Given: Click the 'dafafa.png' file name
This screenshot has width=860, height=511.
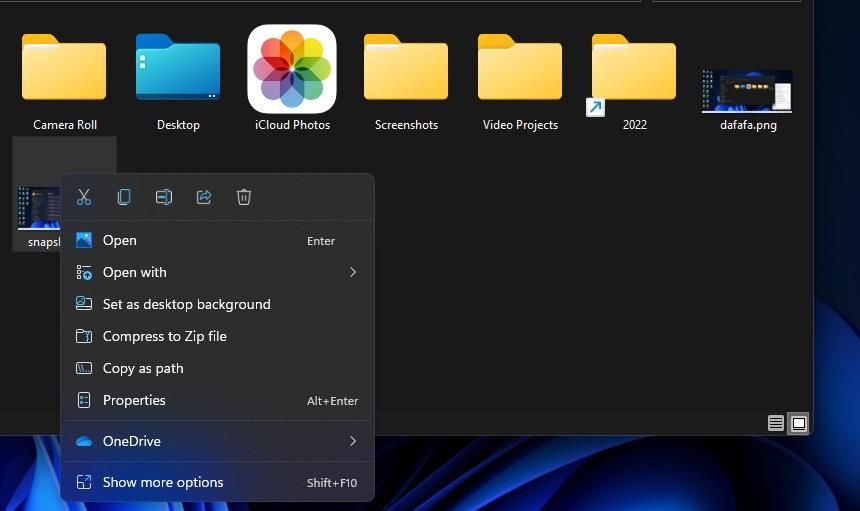Looking at the screenshot, I should click(x=748, y=126).
